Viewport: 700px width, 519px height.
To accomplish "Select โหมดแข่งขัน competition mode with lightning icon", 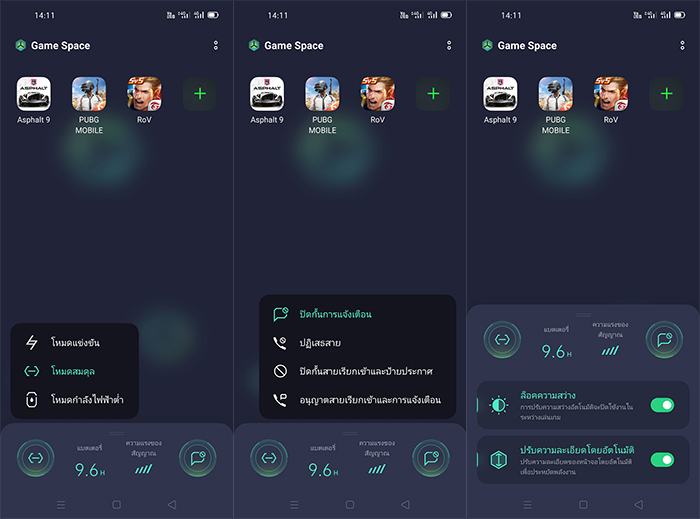I will pyautogui.click(x=75, y=343).
